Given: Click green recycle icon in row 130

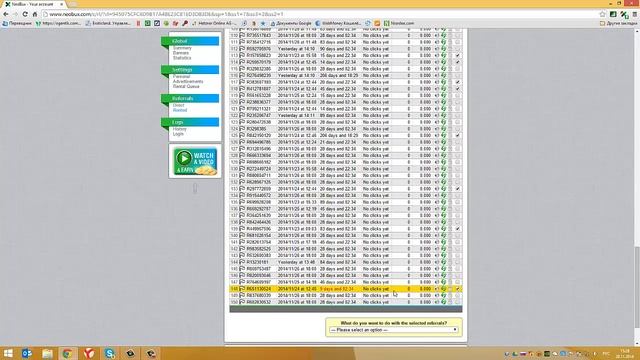Looking at the screenshot, I should point(444,169).
